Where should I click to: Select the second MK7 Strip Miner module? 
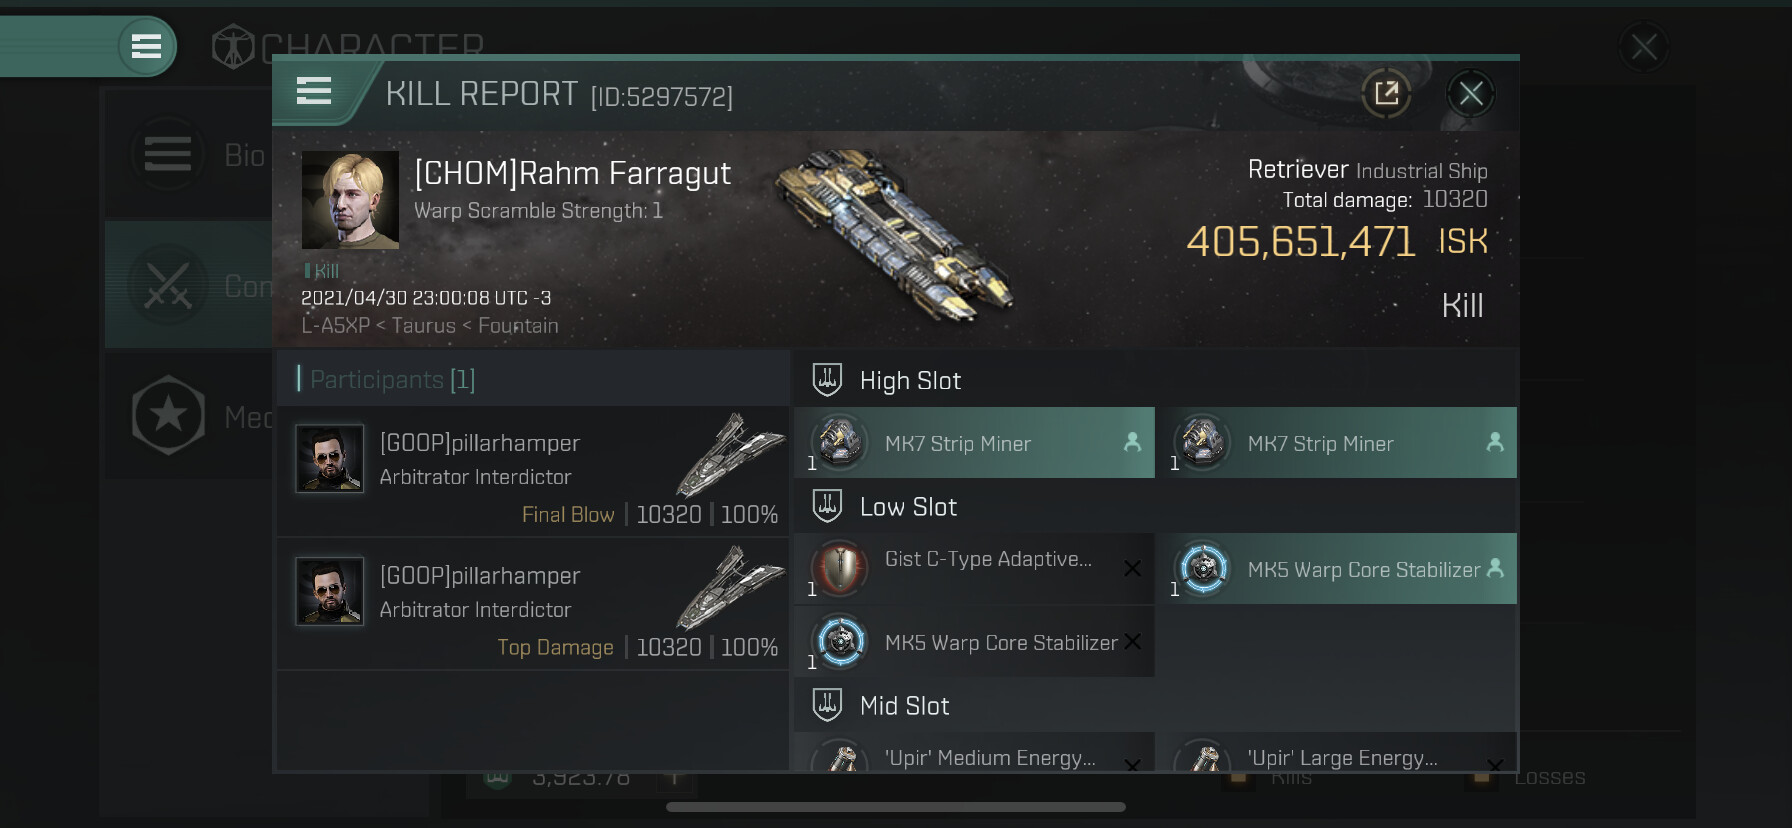point(1337,442)
